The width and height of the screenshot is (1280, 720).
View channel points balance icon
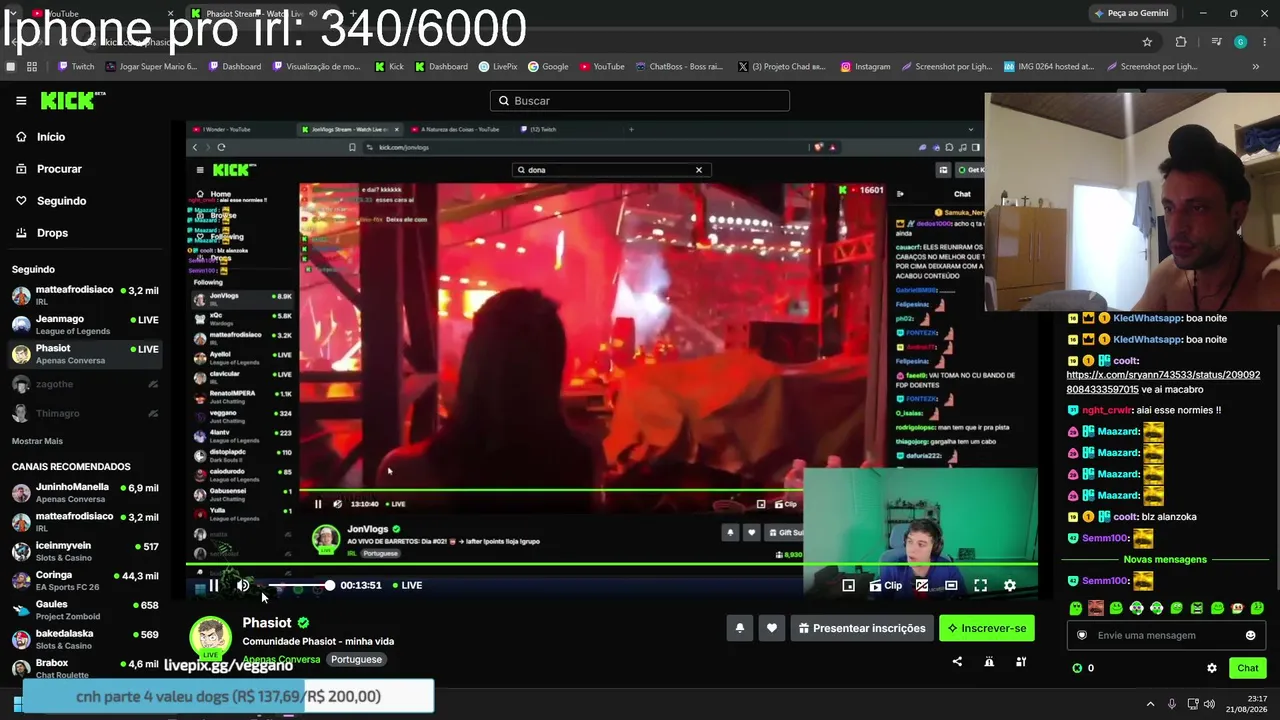pyautogui.click(x=1077, y=668)
